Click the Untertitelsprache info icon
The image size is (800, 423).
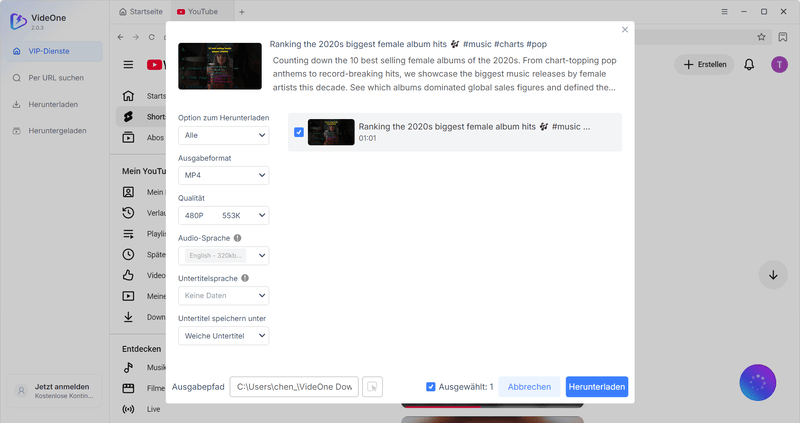(x=245, y=278)
